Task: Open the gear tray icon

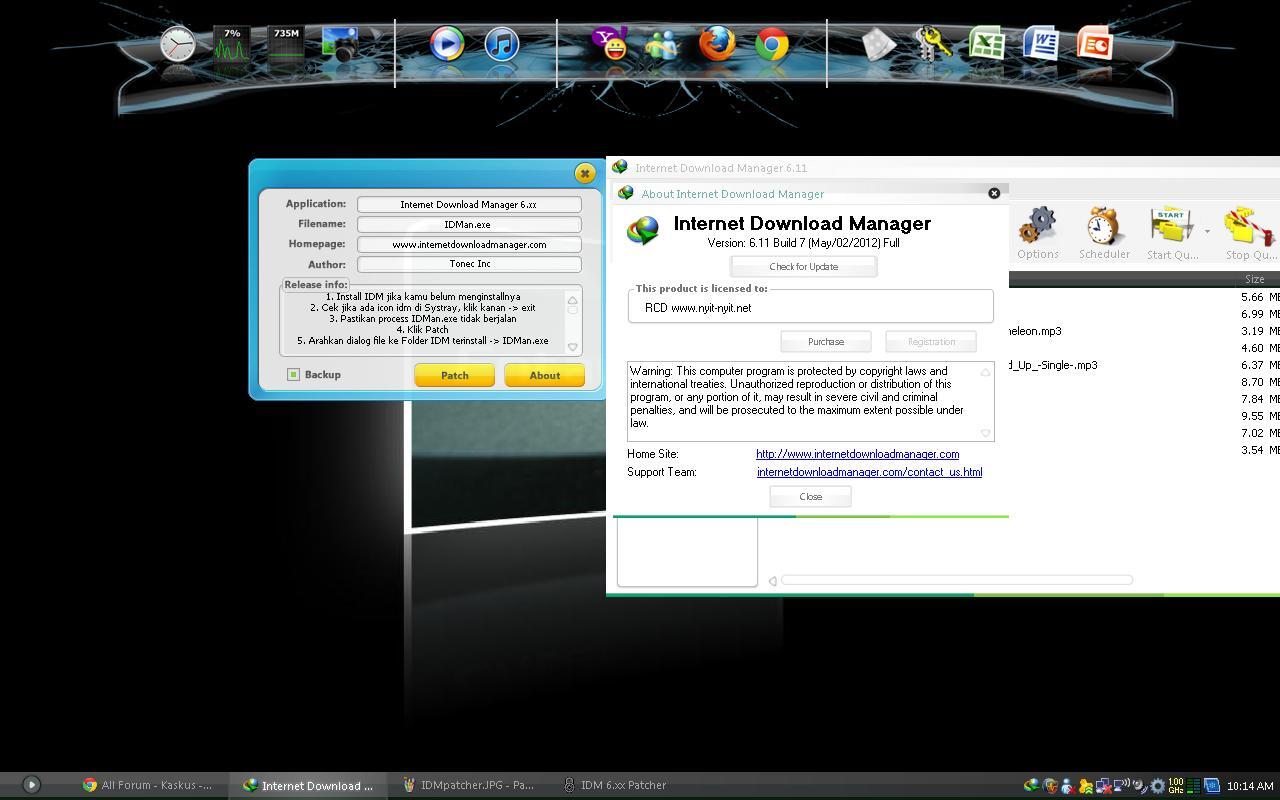Action: coord(1158,786)
